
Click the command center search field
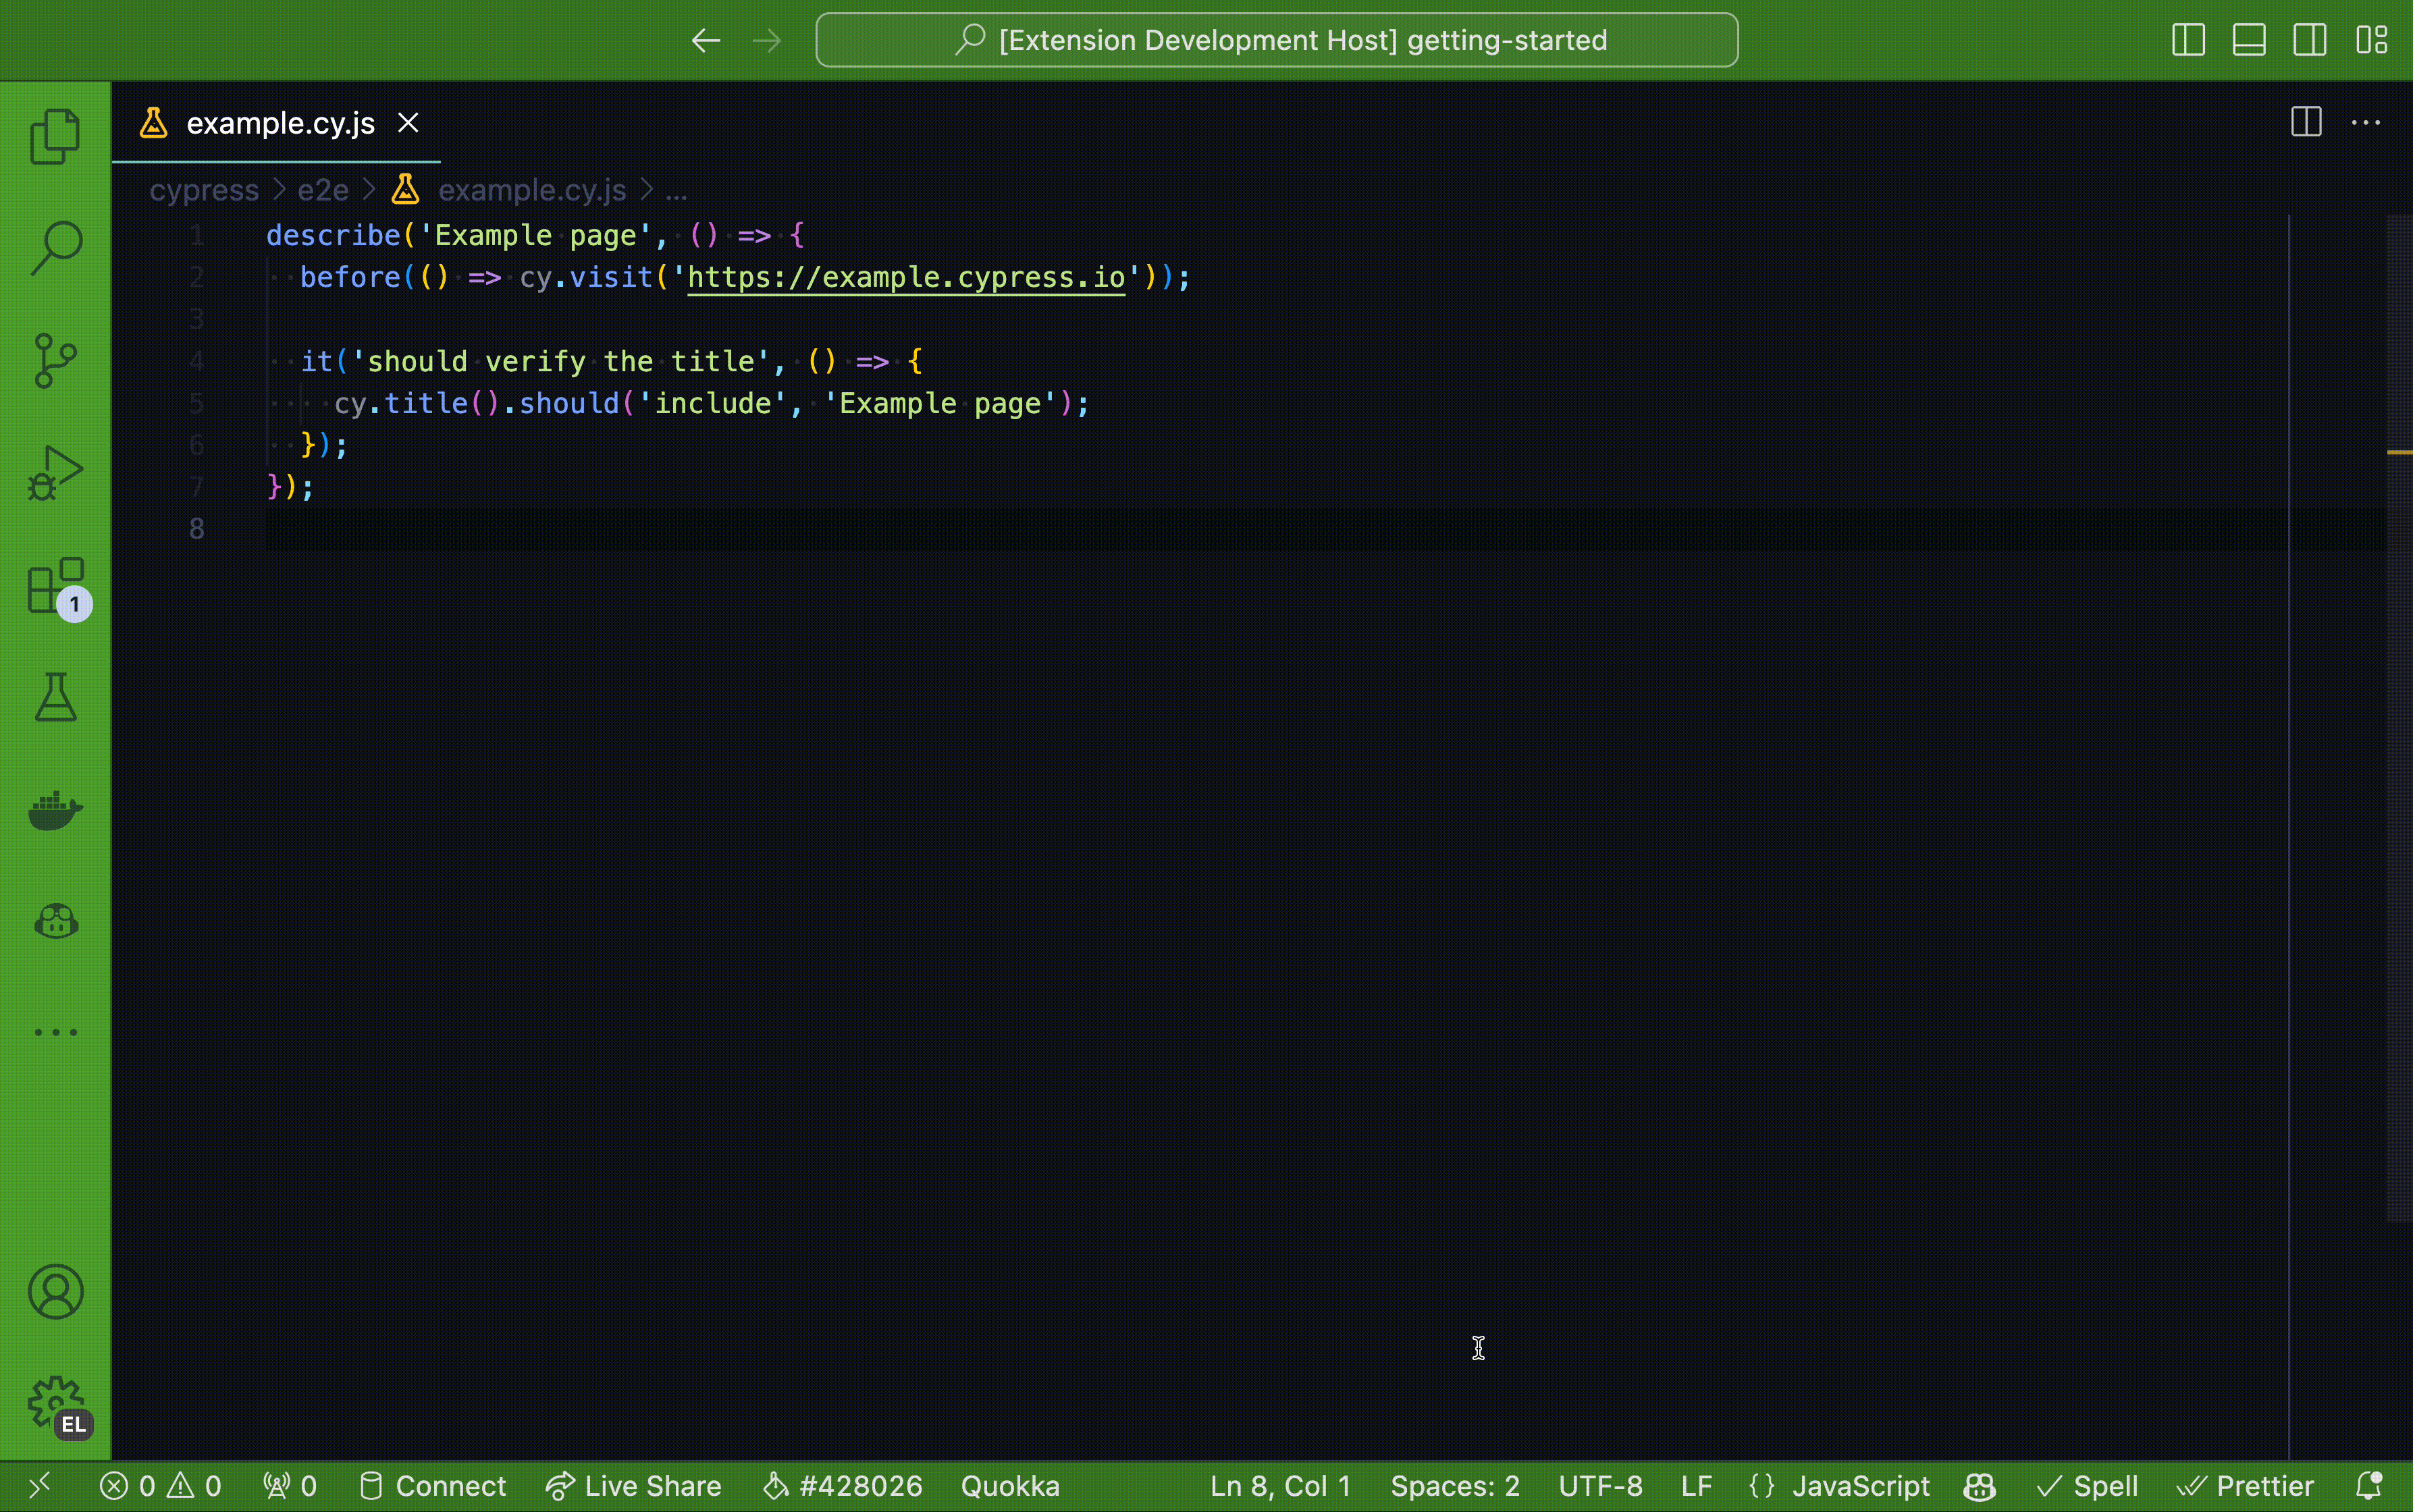click(1276, 40)
